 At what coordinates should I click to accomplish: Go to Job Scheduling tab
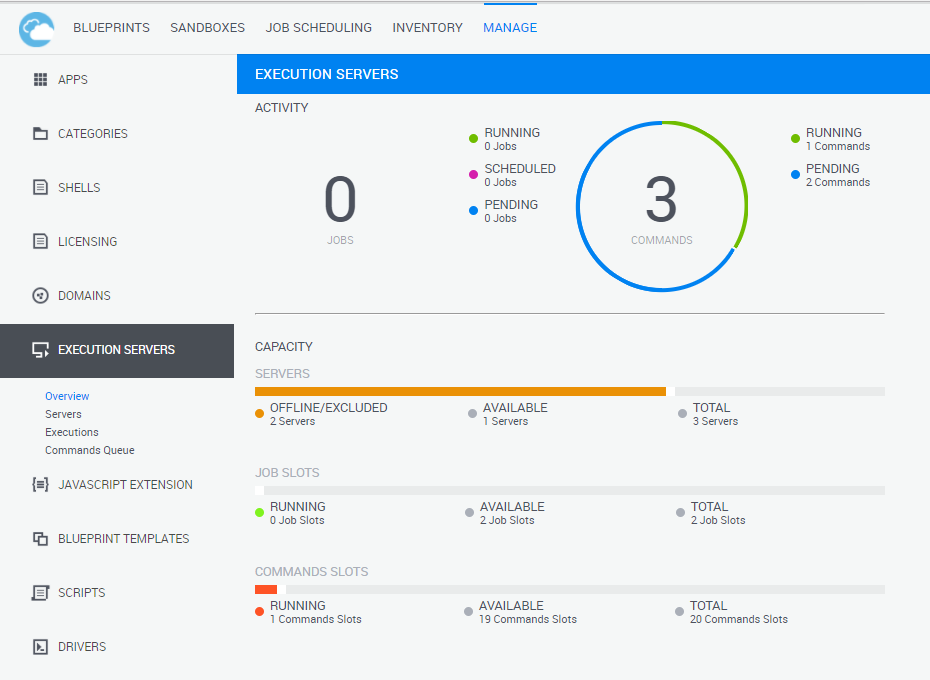point(318,28)
